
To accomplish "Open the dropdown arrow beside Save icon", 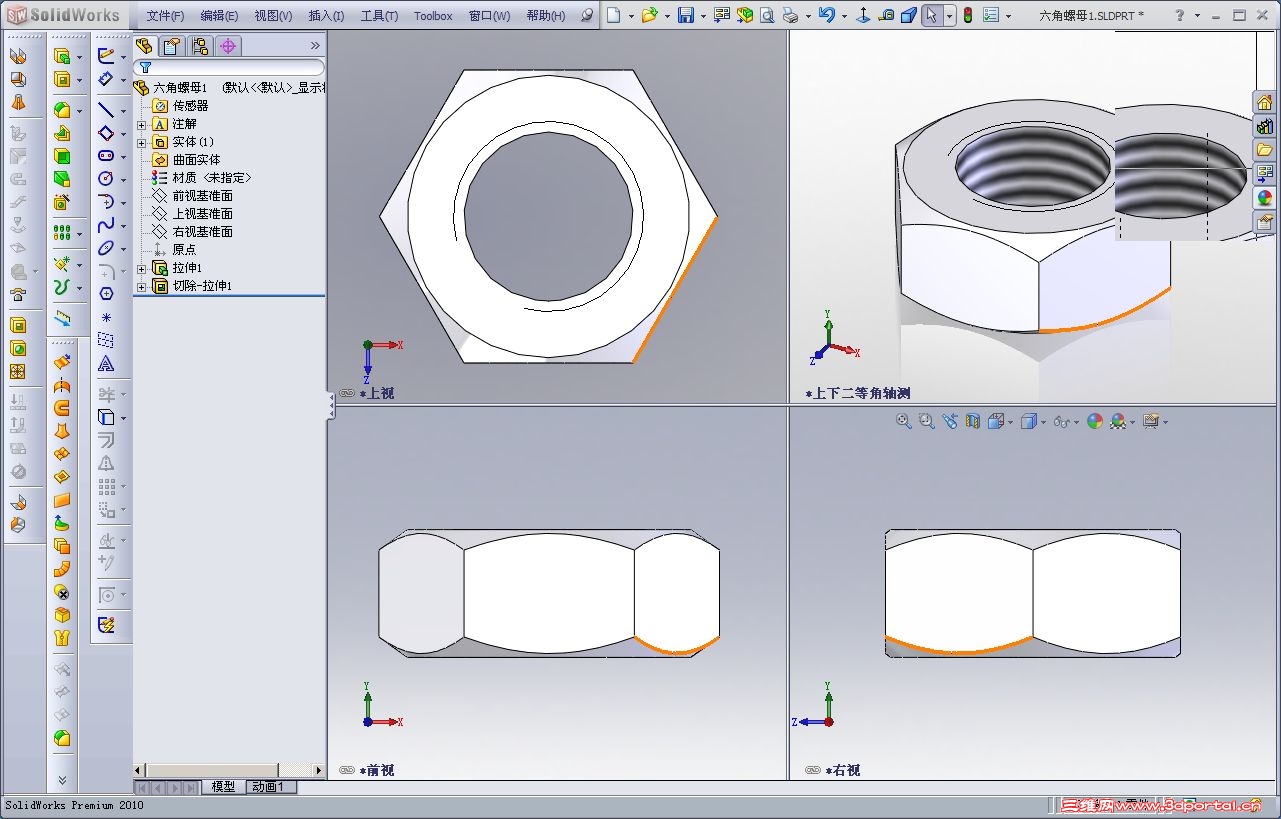I will 703,16.
